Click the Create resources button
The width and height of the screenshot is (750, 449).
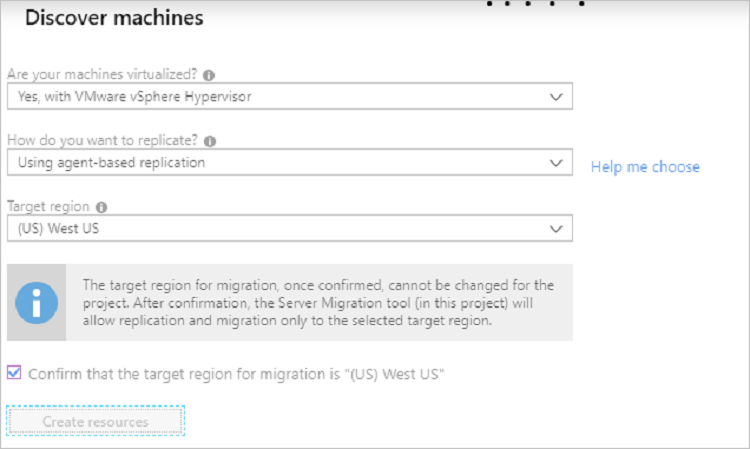(95, 422)
